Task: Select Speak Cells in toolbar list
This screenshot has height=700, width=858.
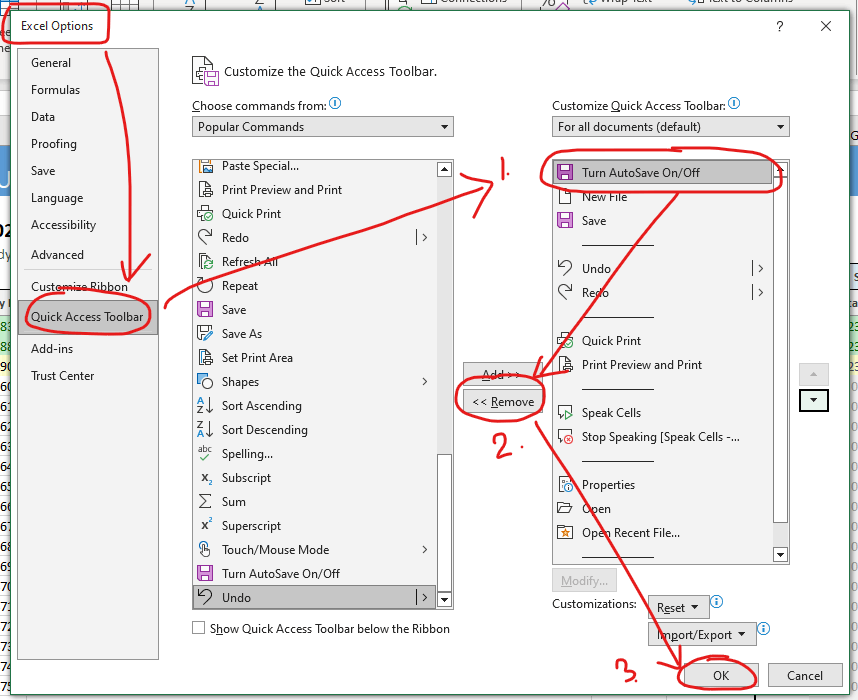Action: [663, 413]
